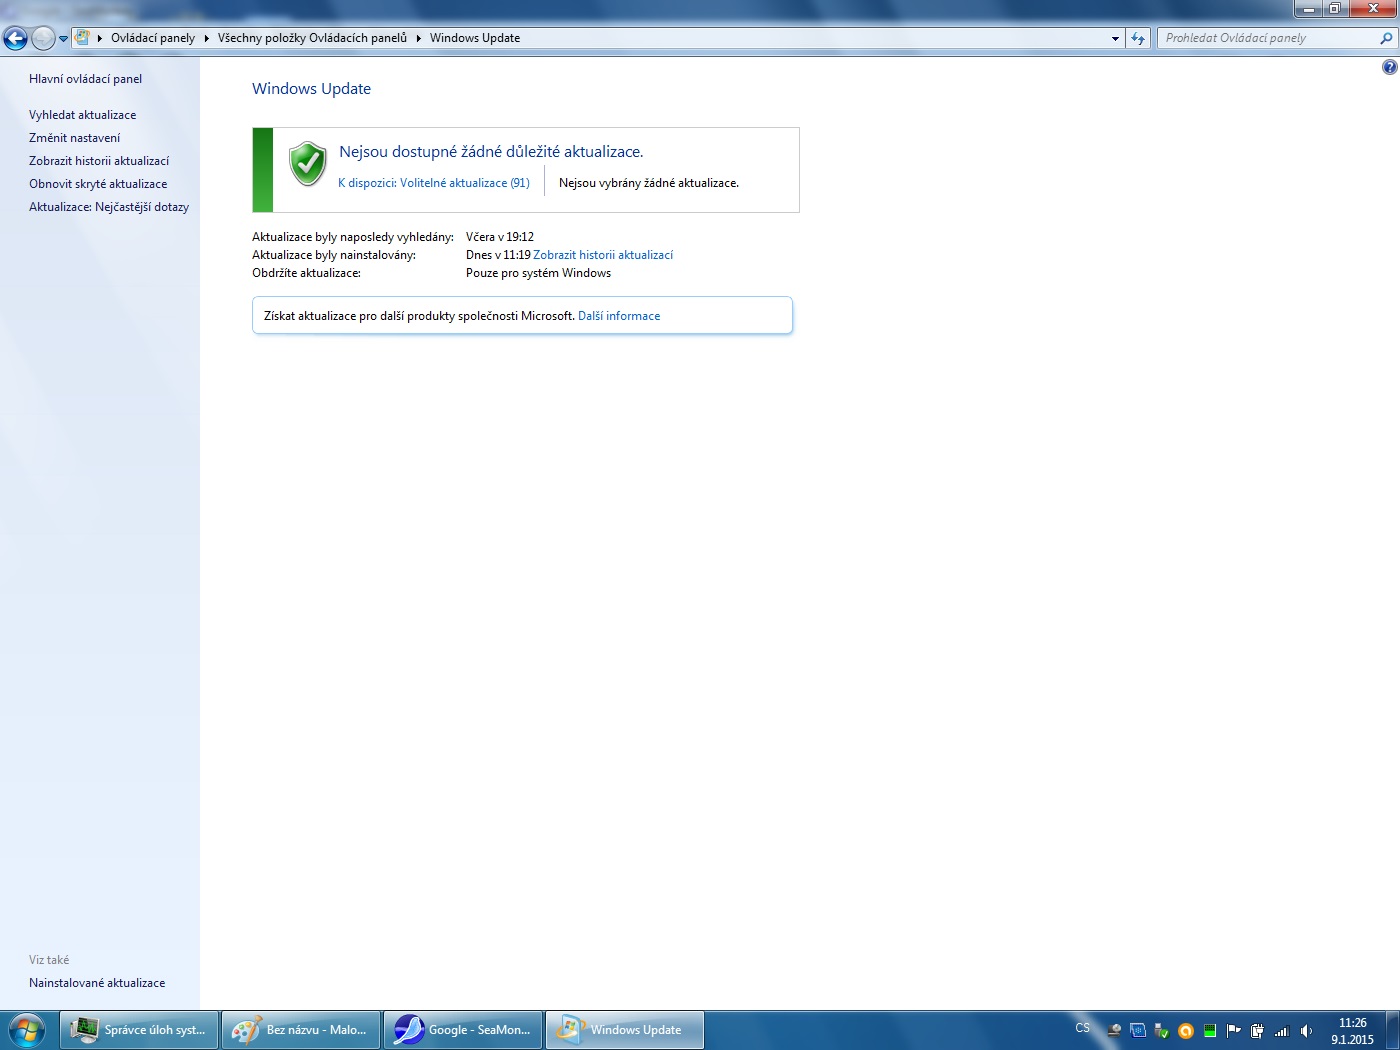Open Nainstalované aktualizace link
The image size is (1400, 1050).
pos(97,983)
